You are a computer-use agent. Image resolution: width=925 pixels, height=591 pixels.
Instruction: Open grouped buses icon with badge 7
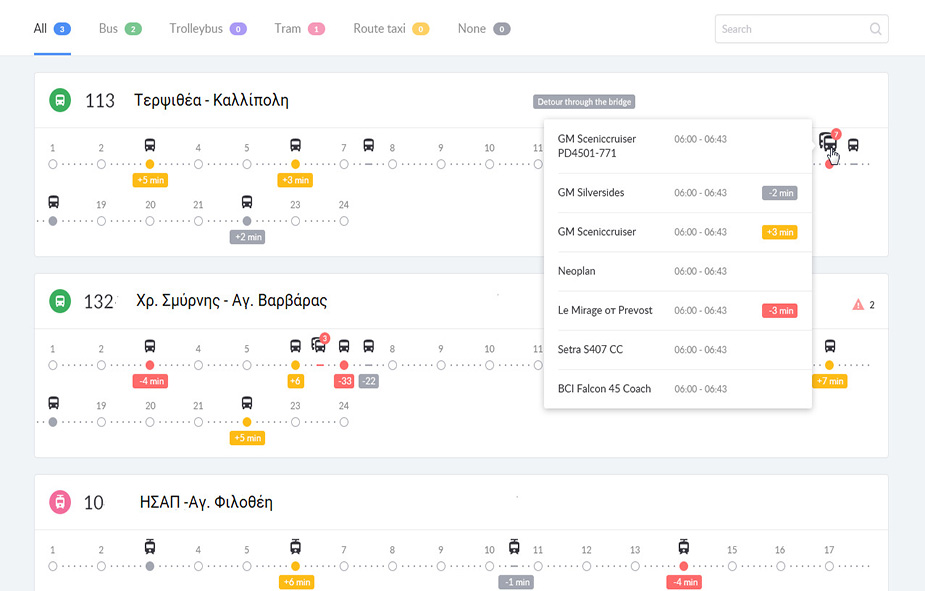tap(828, 143)
